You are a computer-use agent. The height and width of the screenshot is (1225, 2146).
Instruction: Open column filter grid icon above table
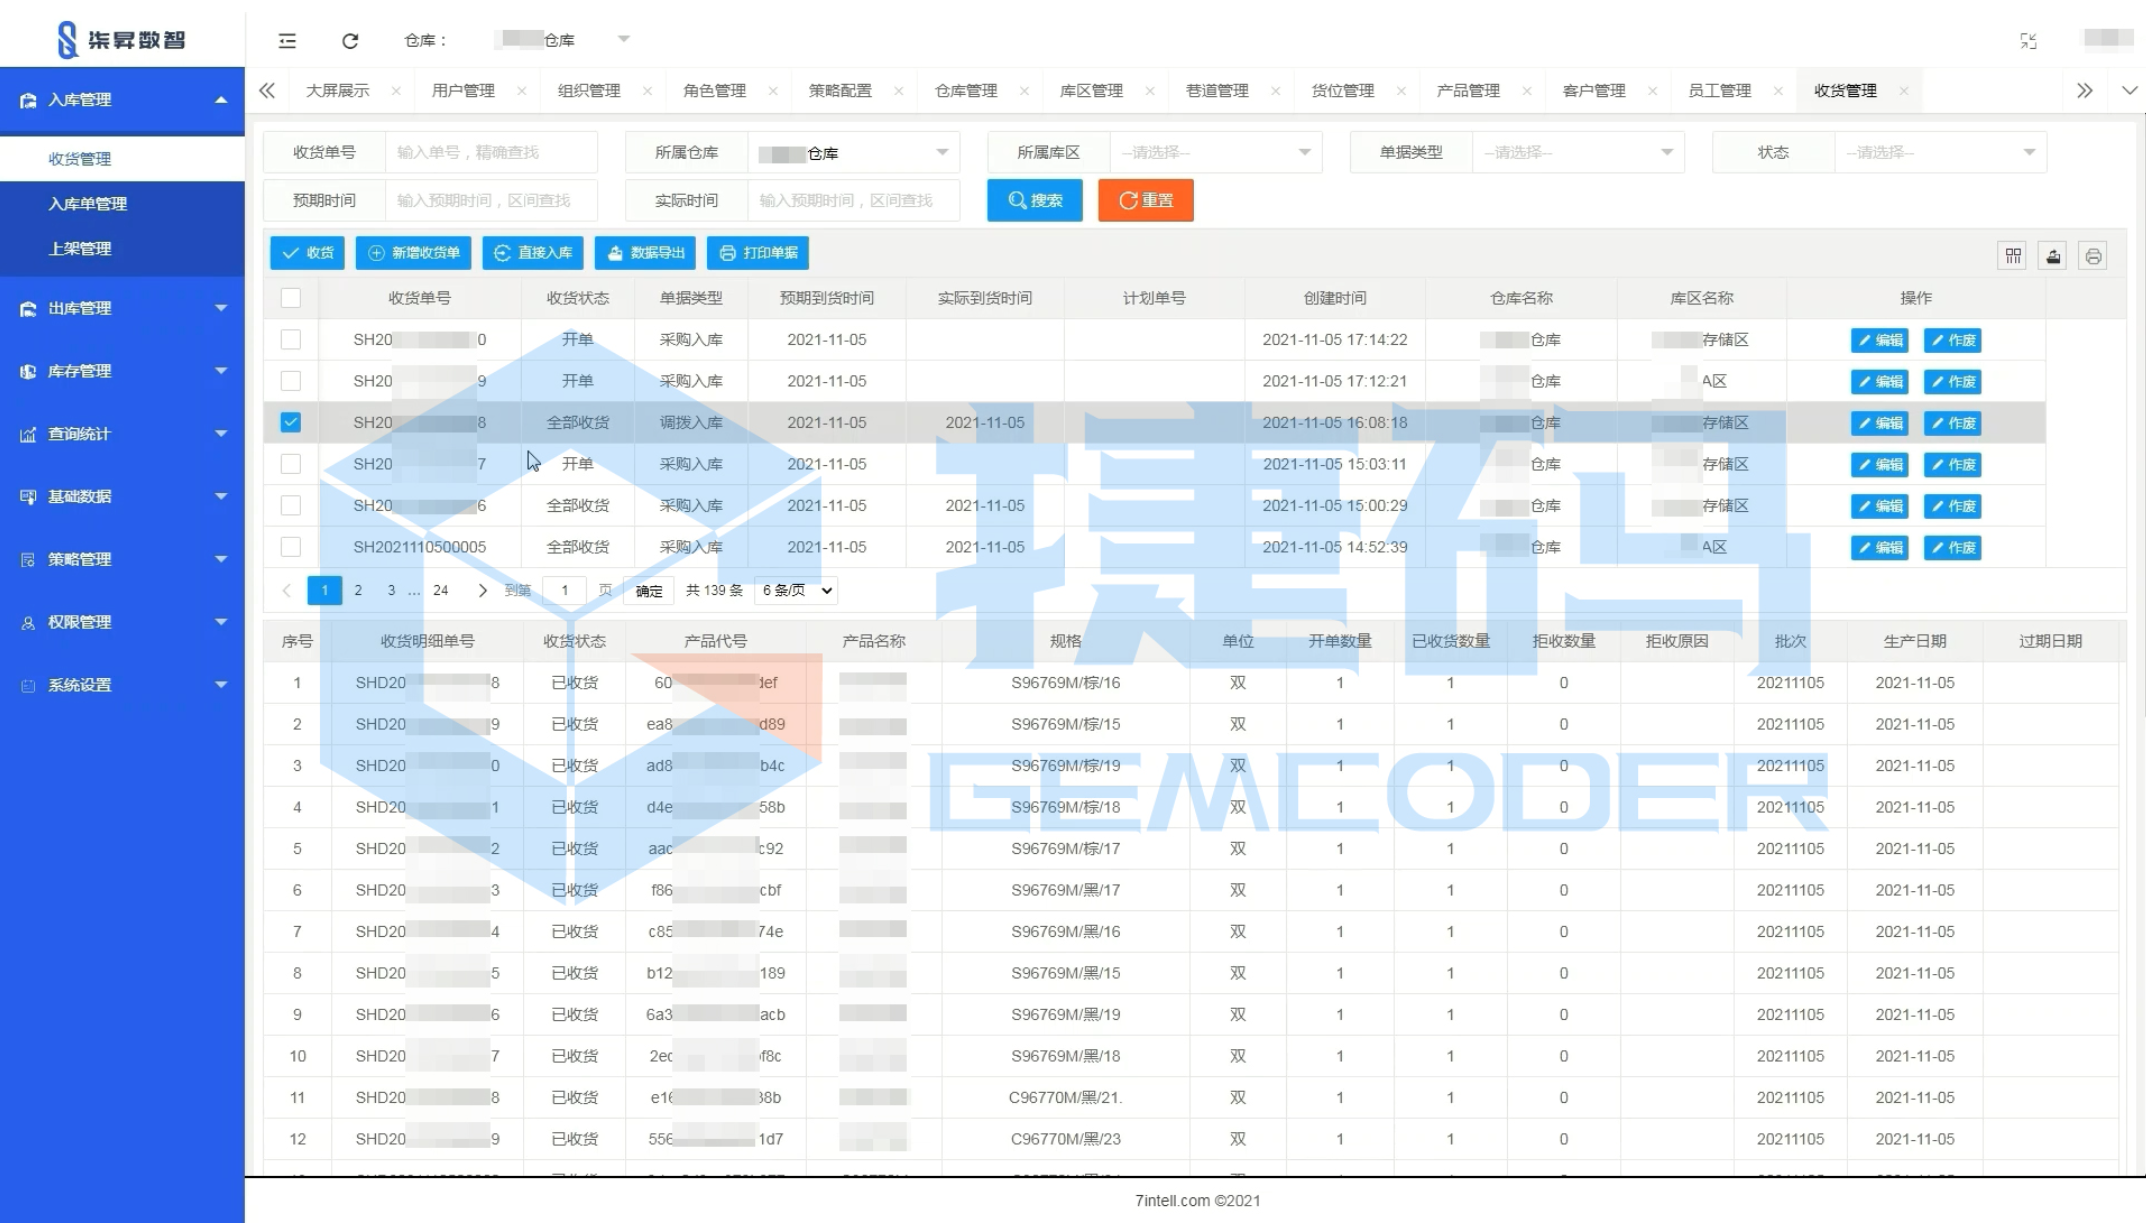coord(2013,256)
